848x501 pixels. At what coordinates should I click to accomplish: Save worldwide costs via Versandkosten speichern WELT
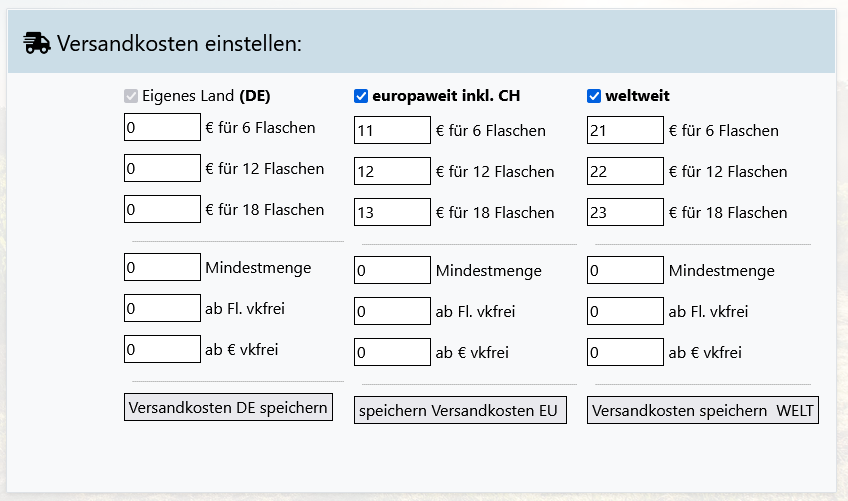click(x=702, y=410)
